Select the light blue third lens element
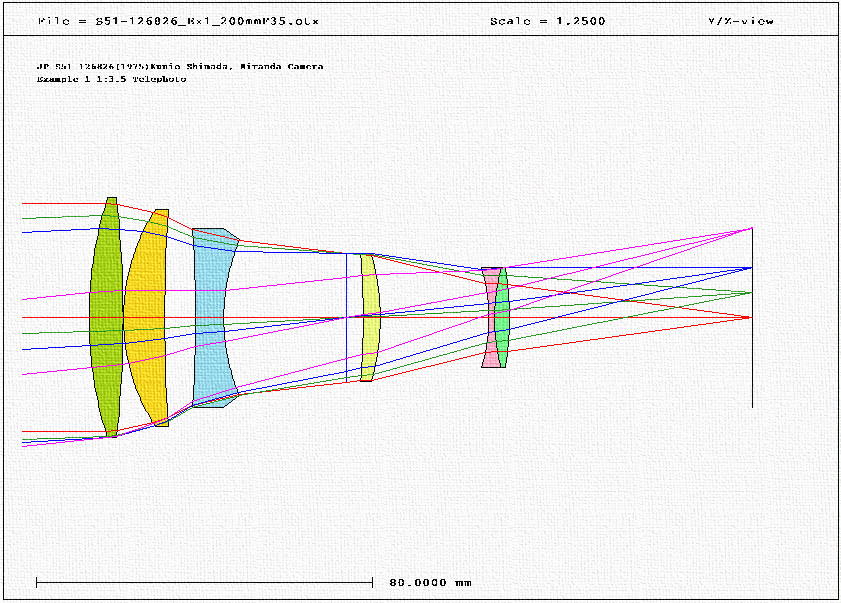This screenshot has width=841, height=603. [x=208, y=318]
